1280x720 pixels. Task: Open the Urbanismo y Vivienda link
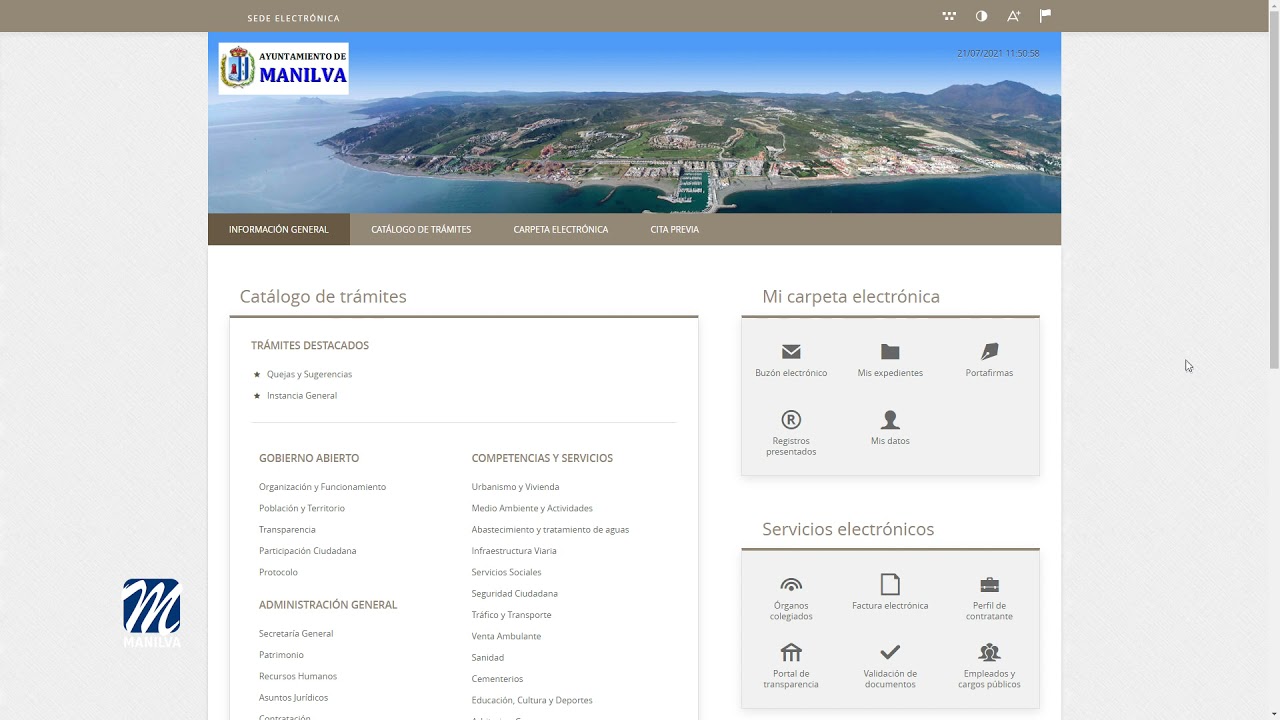tap(515, 487)
